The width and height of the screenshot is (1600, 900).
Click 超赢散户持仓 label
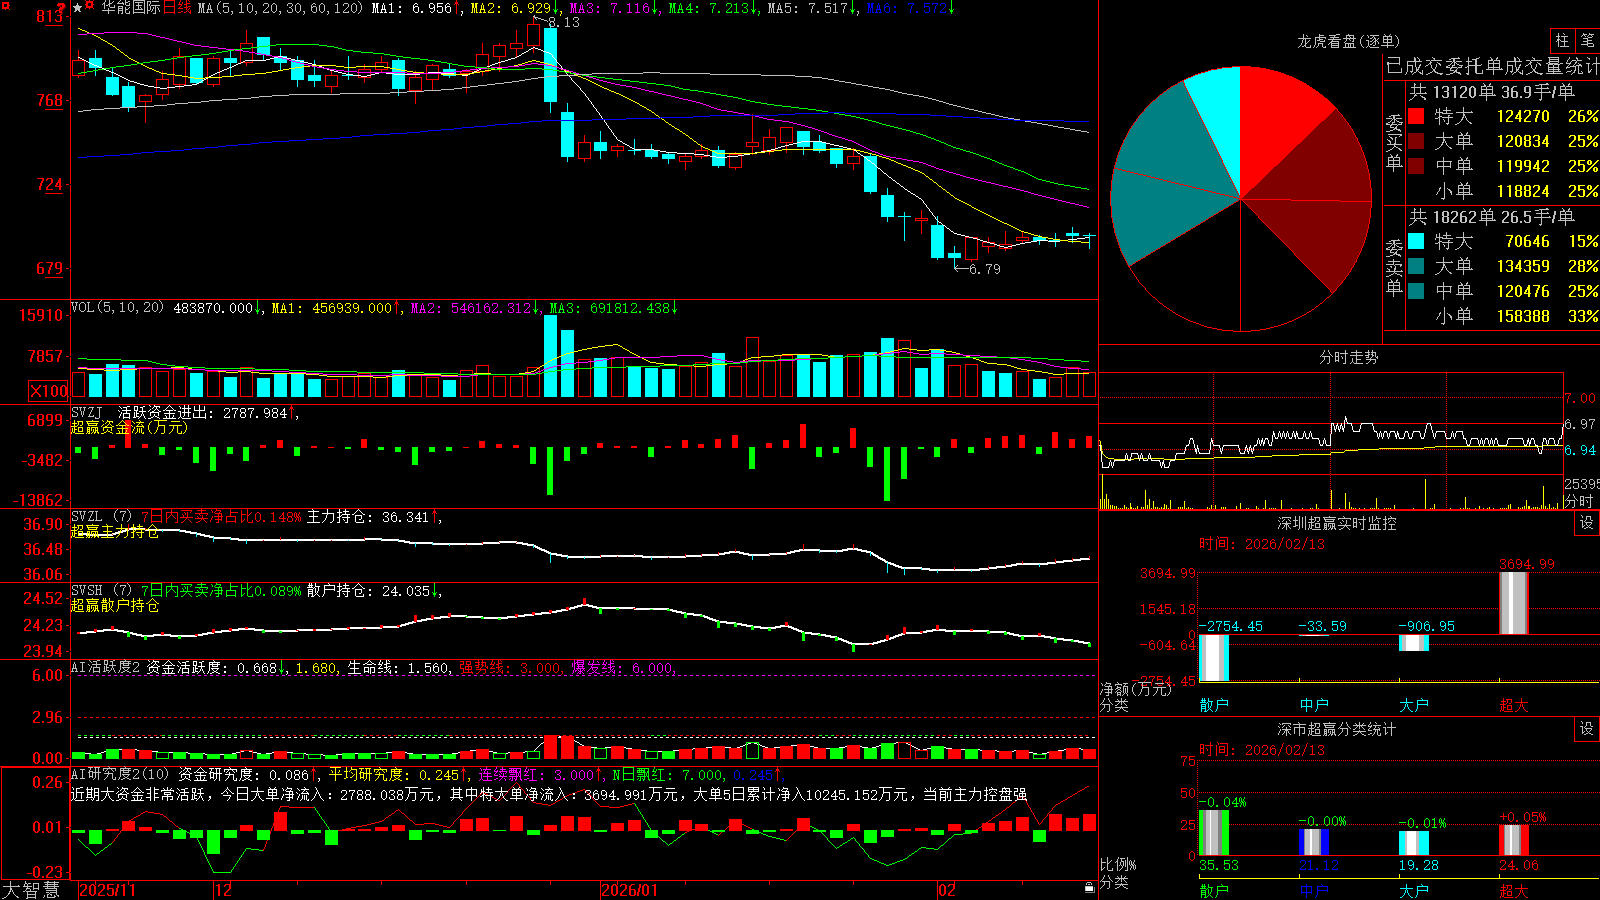tap(115, 605)
